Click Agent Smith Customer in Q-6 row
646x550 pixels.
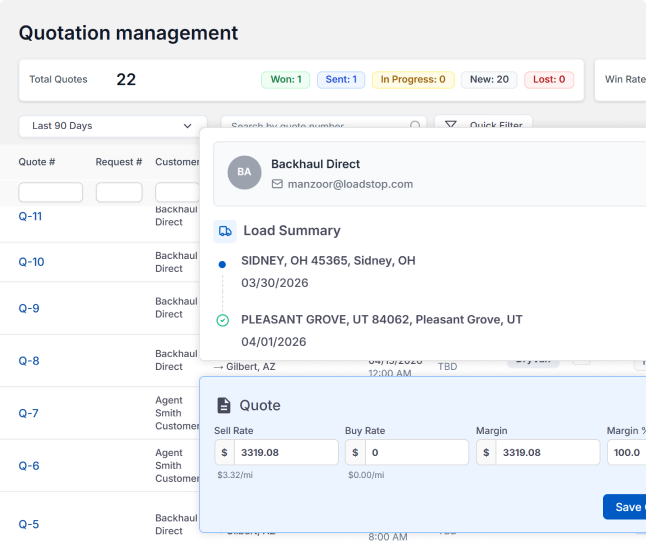click(x=177, y=466)
